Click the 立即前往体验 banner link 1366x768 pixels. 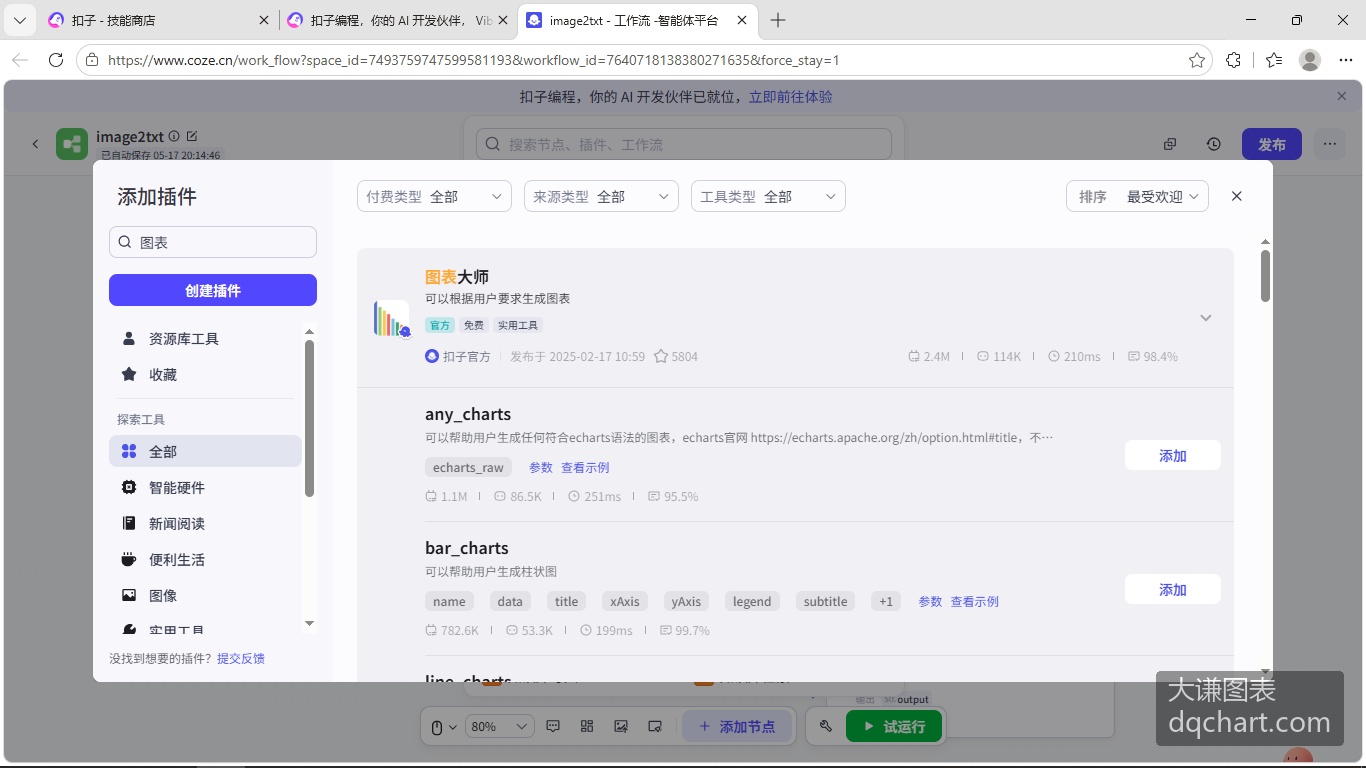(x=791, y=97)
